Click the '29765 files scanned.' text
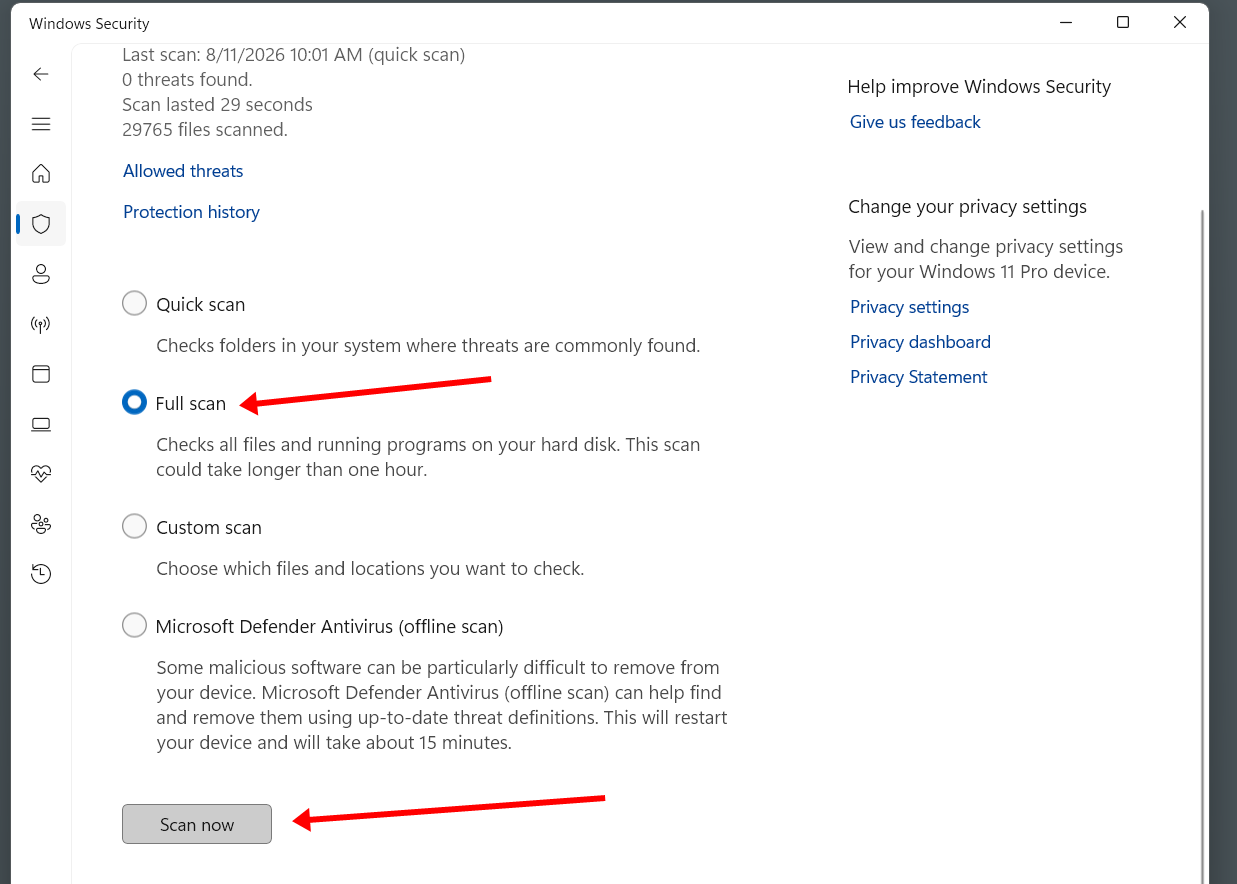The height and width of the screenshot is (884, 1237). pos(205,130)
